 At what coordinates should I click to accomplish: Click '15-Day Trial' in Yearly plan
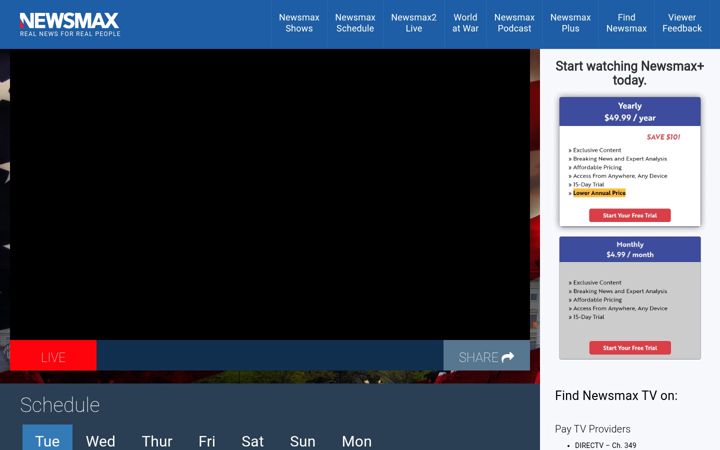click(x=589, y=185)
